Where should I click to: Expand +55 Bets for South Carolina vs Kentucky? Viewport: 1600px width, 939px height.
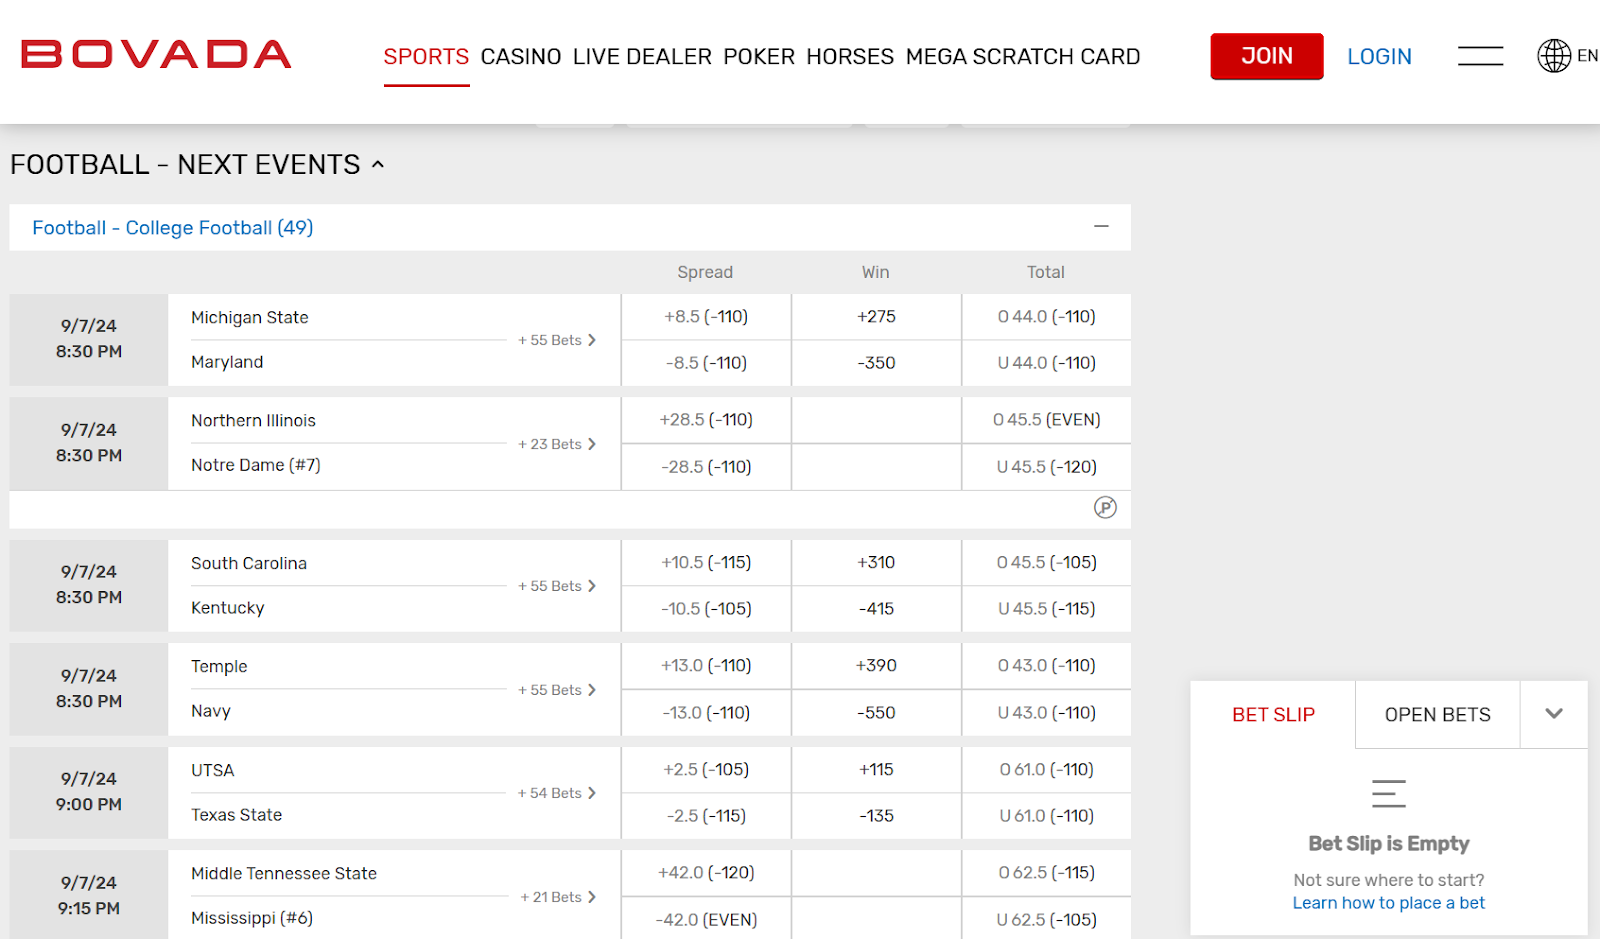click(557, 586)
